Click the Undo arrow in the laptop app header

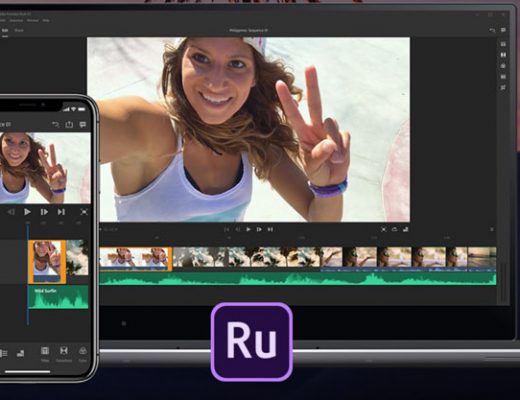pos(492,30)
